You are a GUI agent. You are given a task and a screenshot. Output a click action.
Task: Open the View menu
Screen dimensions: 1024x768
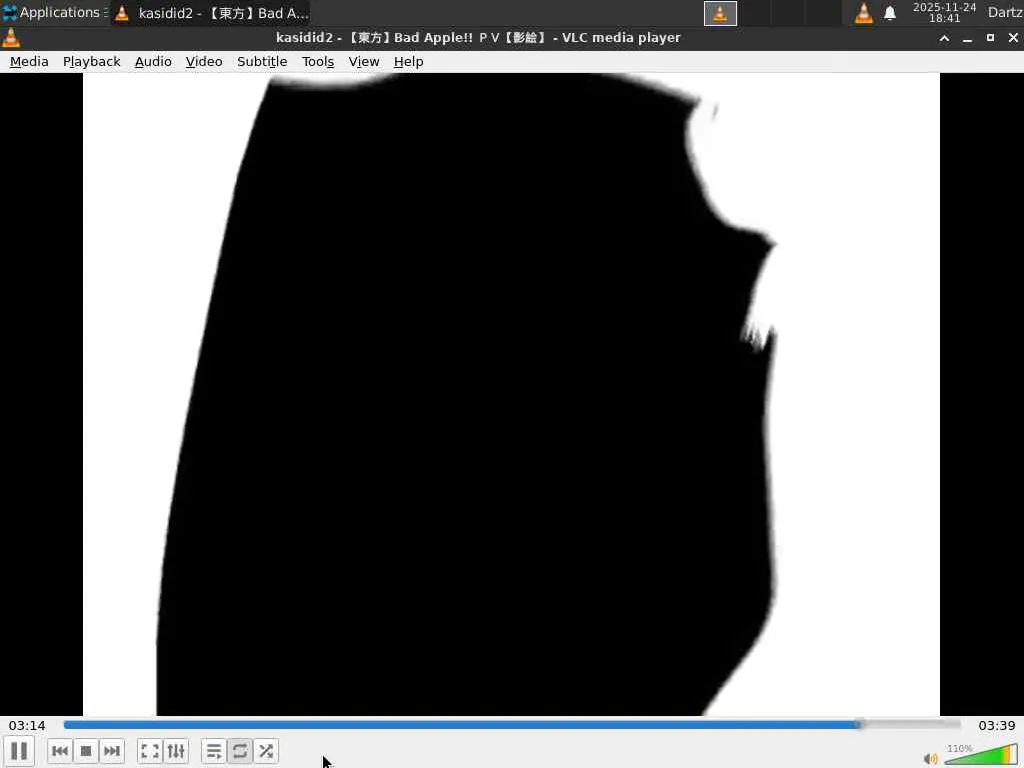(364, 61)
